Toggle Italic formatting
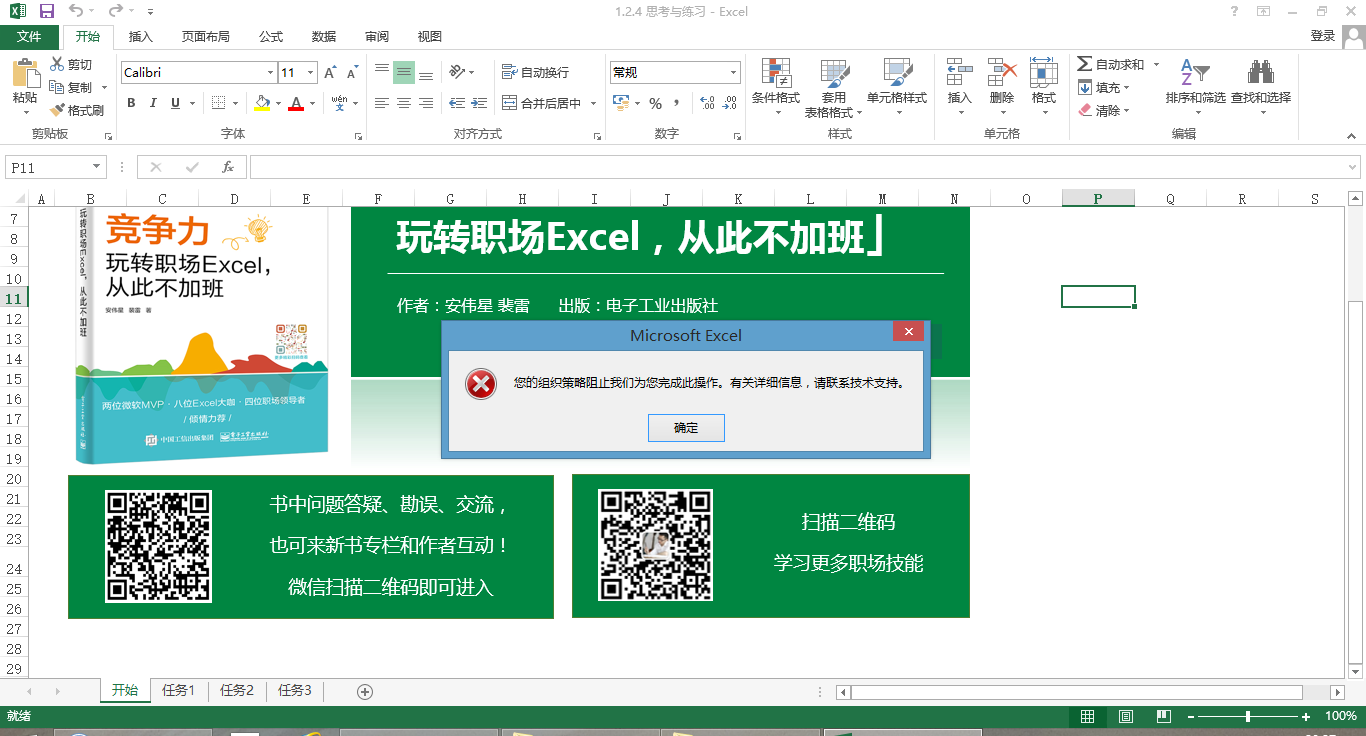 coord(153,103)
